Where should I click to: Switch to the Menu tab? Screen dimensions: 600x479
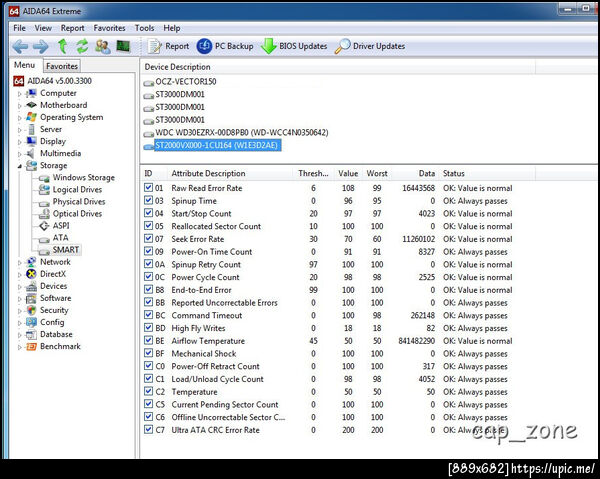(x=24, y=65)
